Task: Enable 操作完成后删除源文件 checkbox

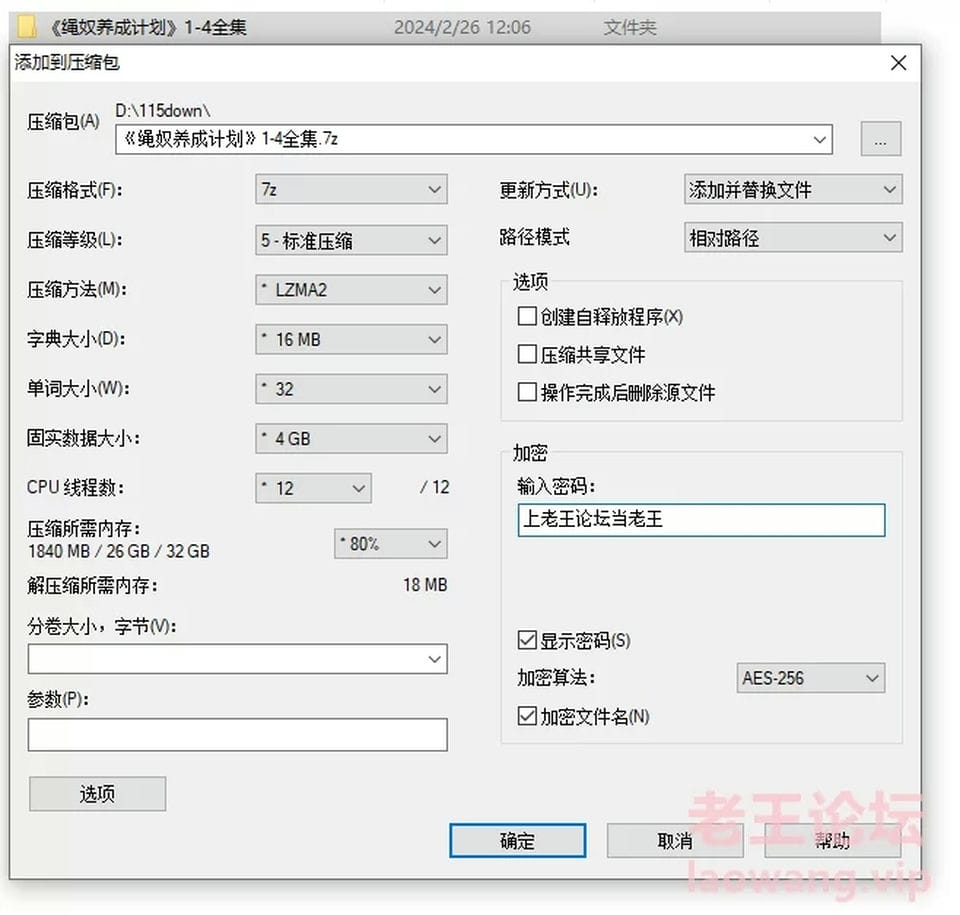Action: coord(527,392)
